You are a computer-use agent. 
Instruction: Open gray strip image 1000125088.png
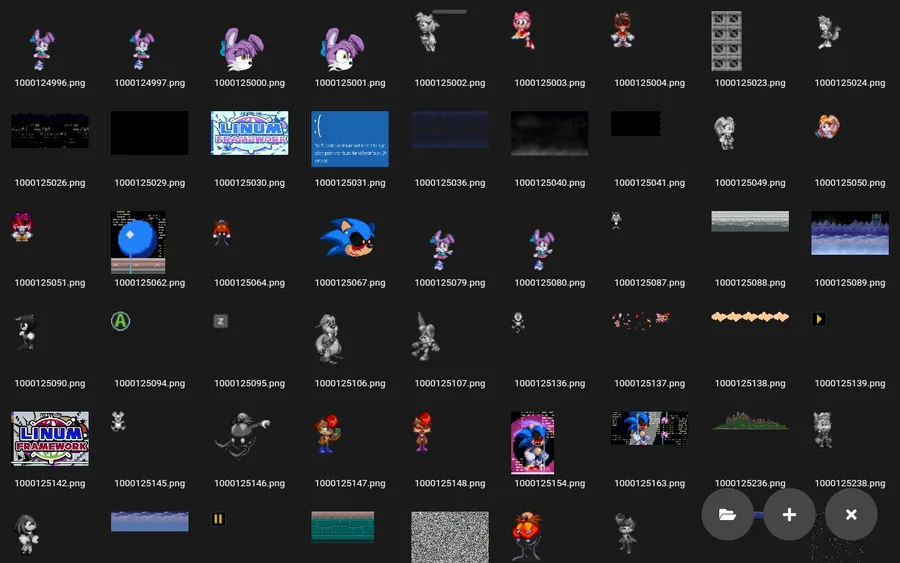pyautogui.click(x=750, y=222)
